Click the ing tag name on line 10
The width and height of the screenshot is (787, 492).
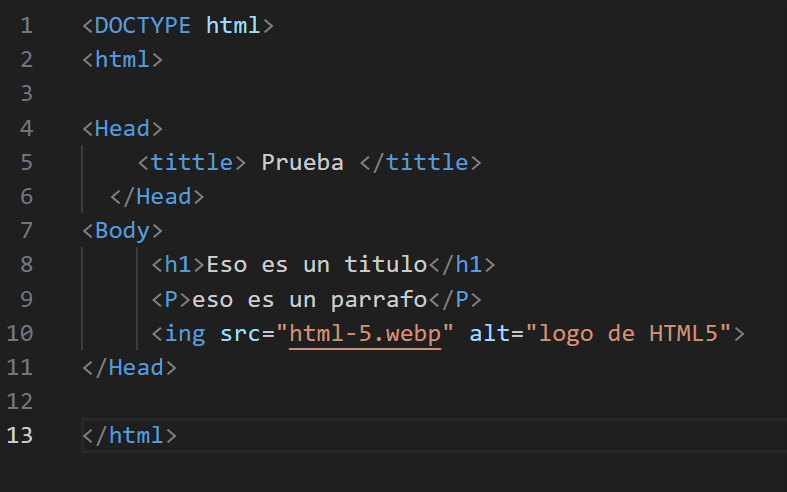(x=185, y=334)
